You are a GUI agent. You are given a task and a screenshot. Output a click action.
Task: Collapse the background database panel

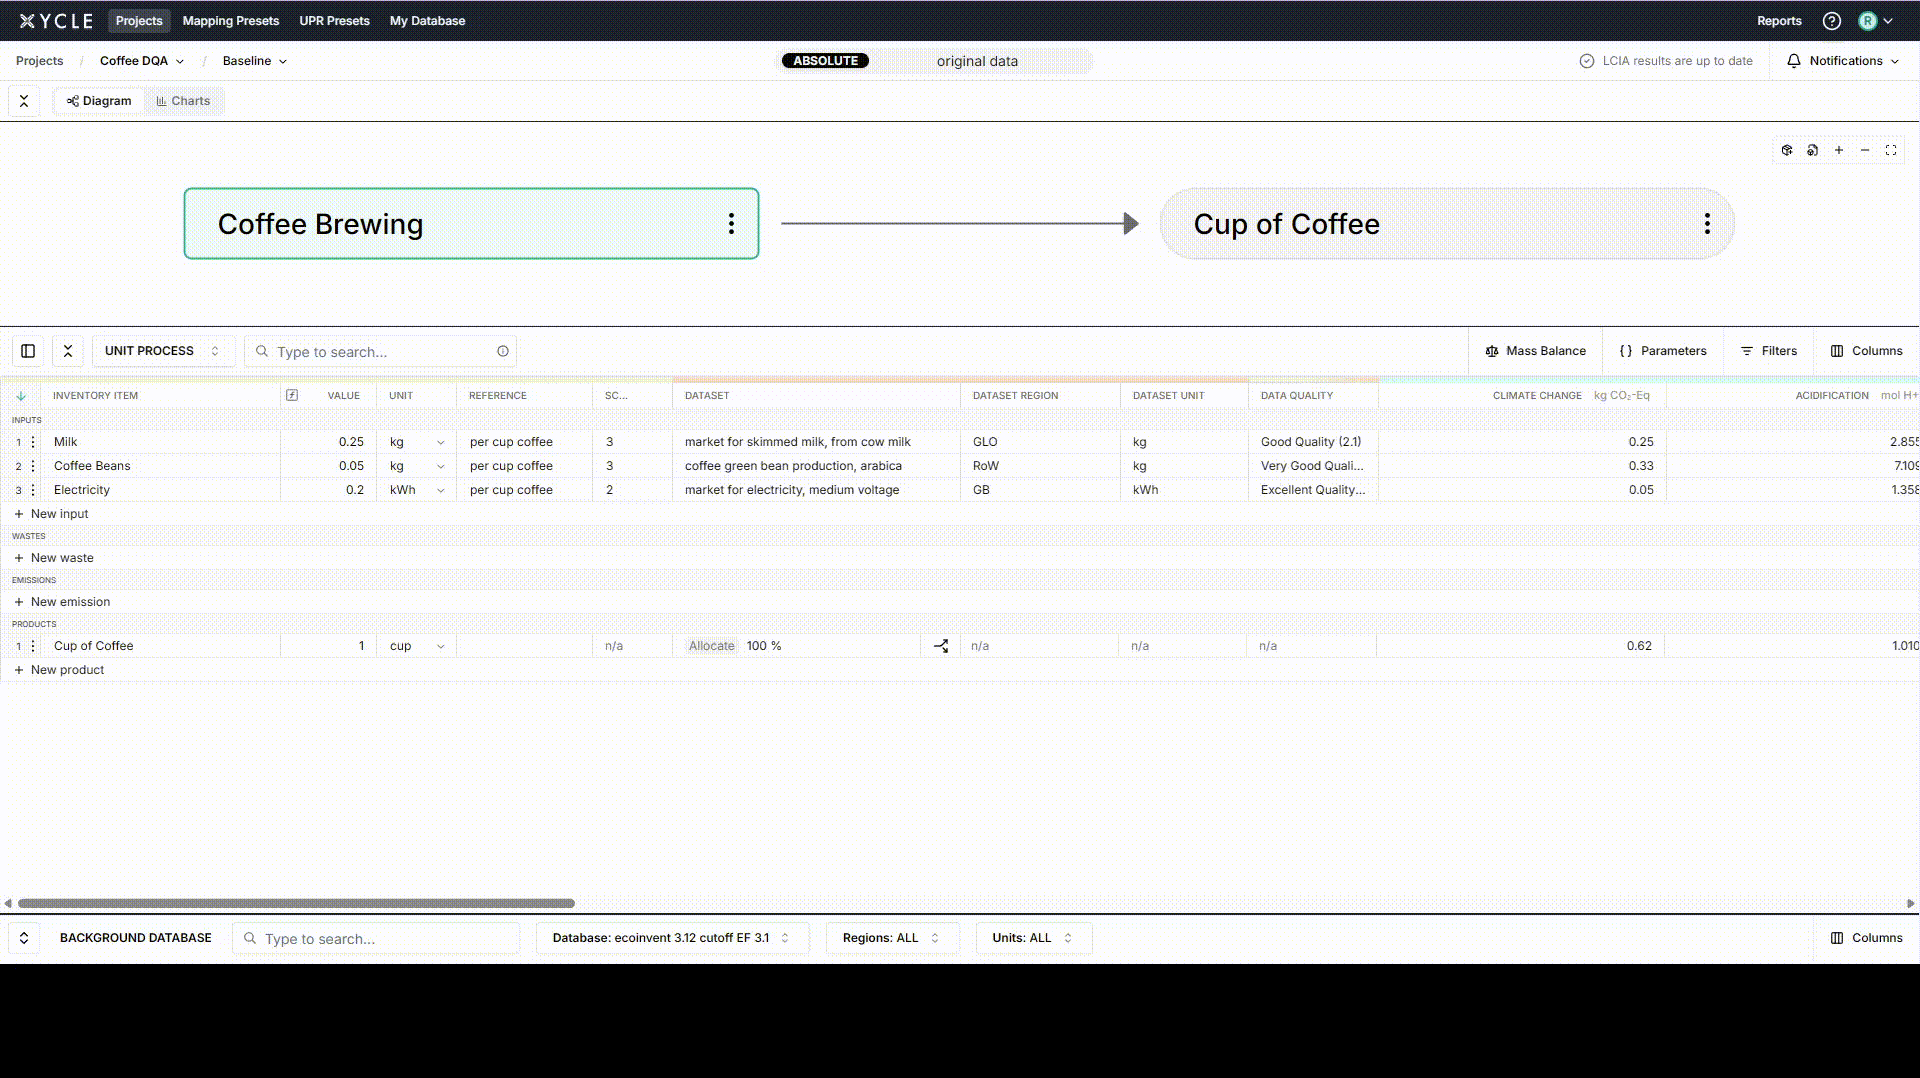[x=24, y=938]
